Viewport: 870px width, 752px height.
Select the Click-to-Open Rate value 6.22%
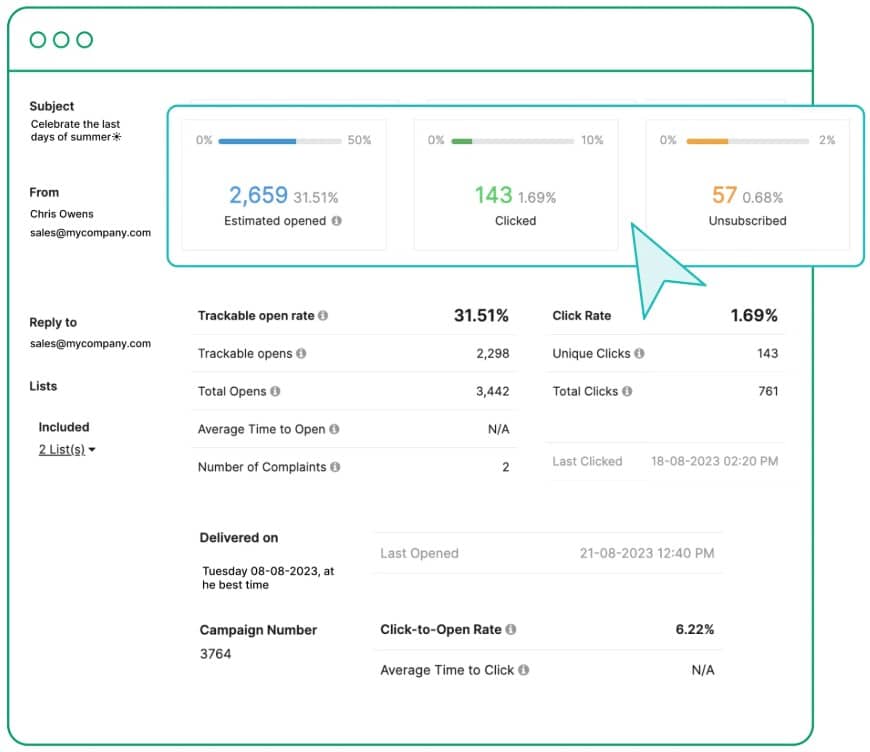[x=695, y=629]
